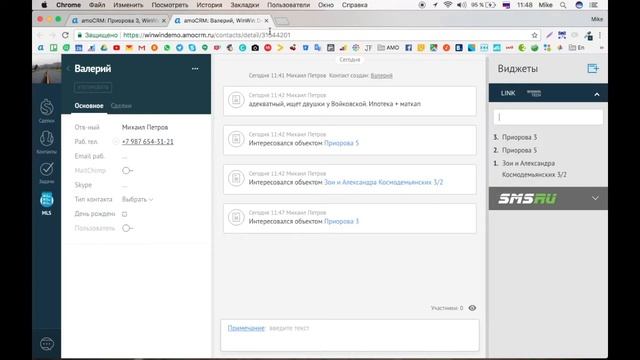This screenshot has width=640, height=360.
Task: Open the camera bookmark icon
Action: (x=255, y=48)
